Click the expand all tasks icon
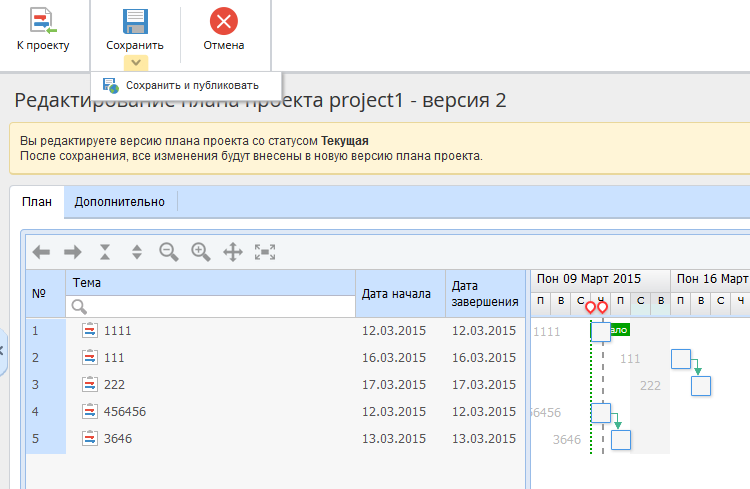 pyautogui.click(x=137, y=252)
